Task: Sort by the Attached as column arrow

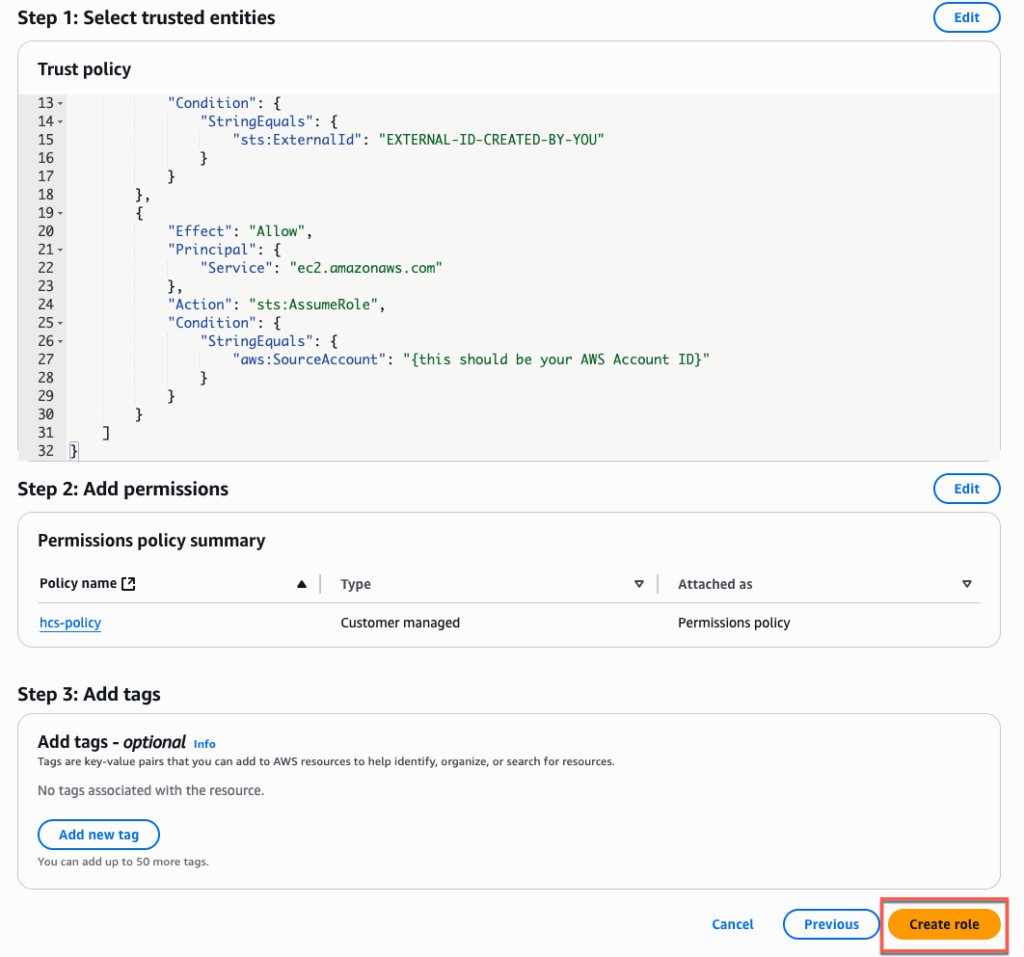Action: (x=966, y=584)
